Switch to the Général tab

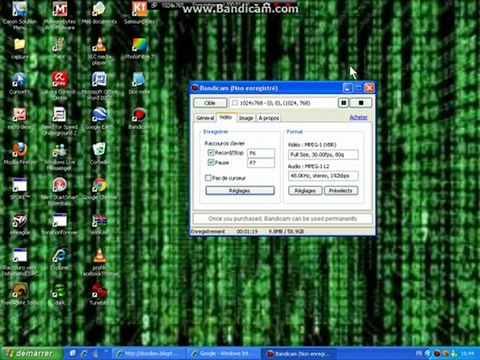[205, 118]
